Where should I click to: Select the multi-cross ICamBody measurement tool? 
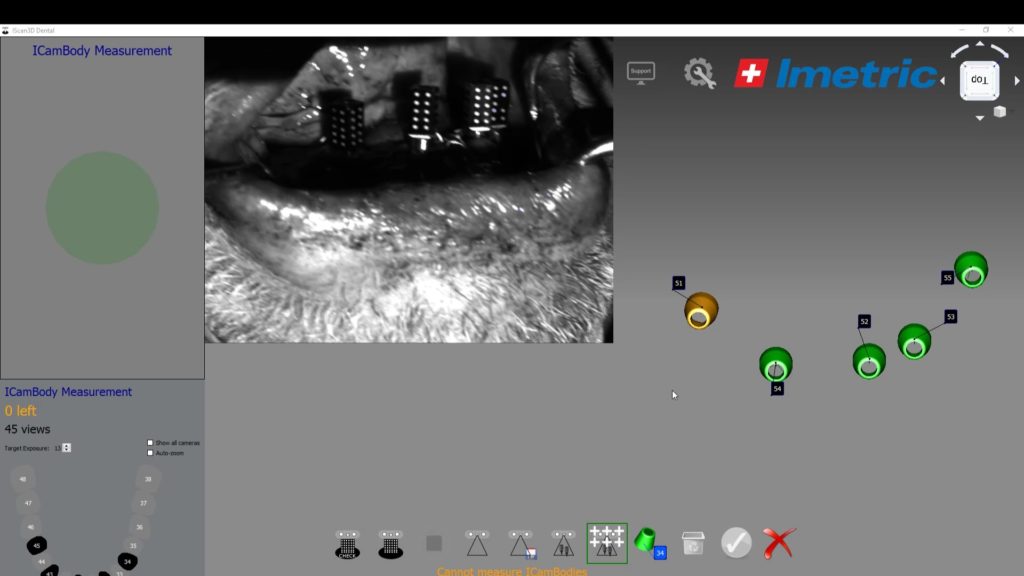pos(607,543)
